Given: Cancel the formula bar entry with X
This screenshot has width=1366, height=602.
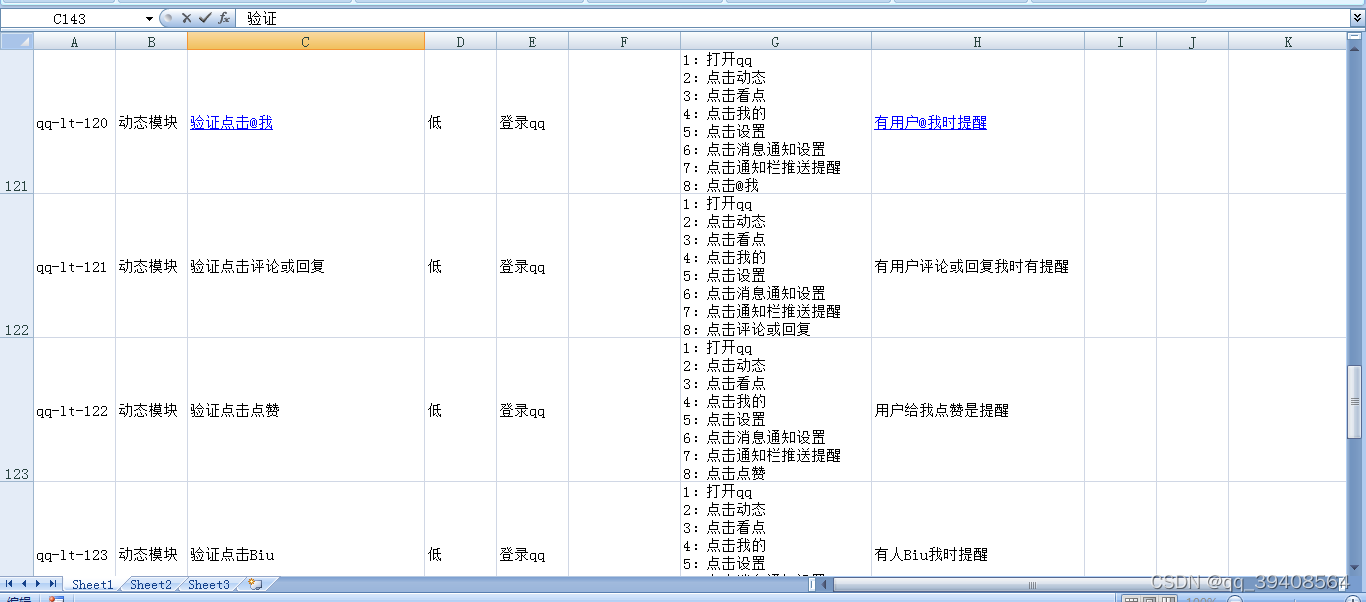Looking at the screenshot, I should [186, 18].
